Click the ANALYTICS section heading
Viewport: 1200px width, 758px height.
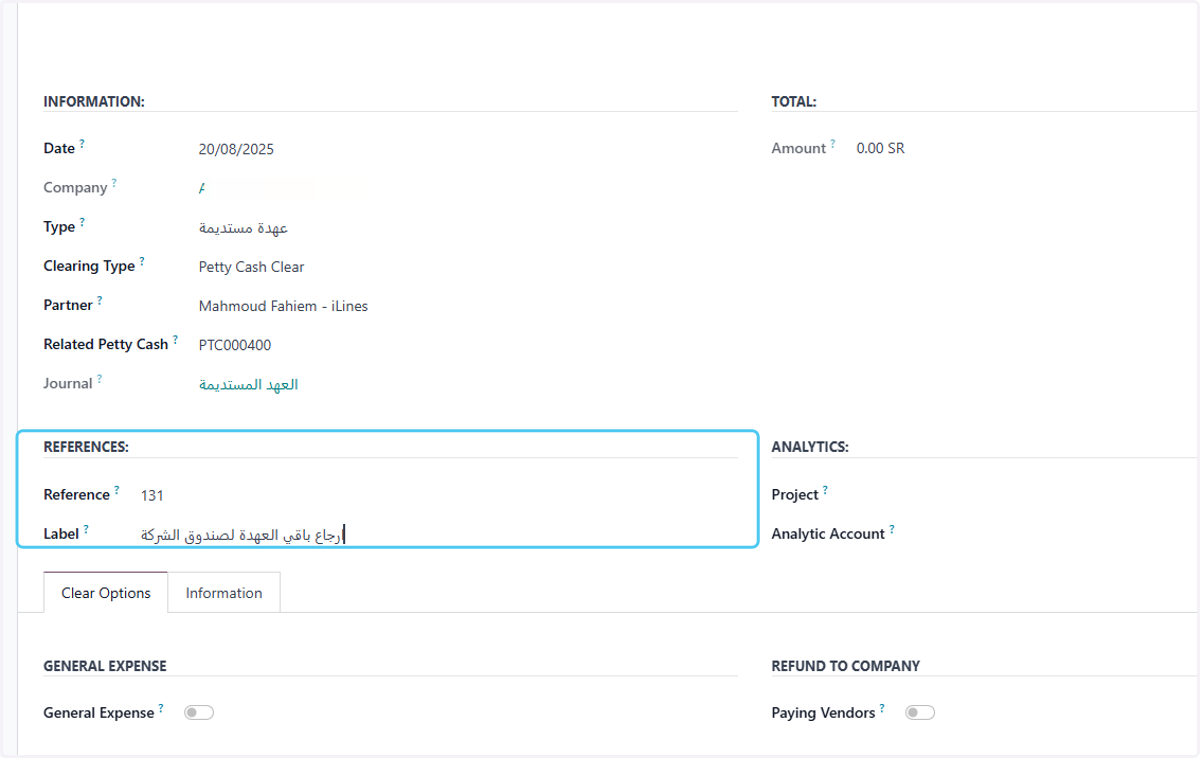point(810,447)
